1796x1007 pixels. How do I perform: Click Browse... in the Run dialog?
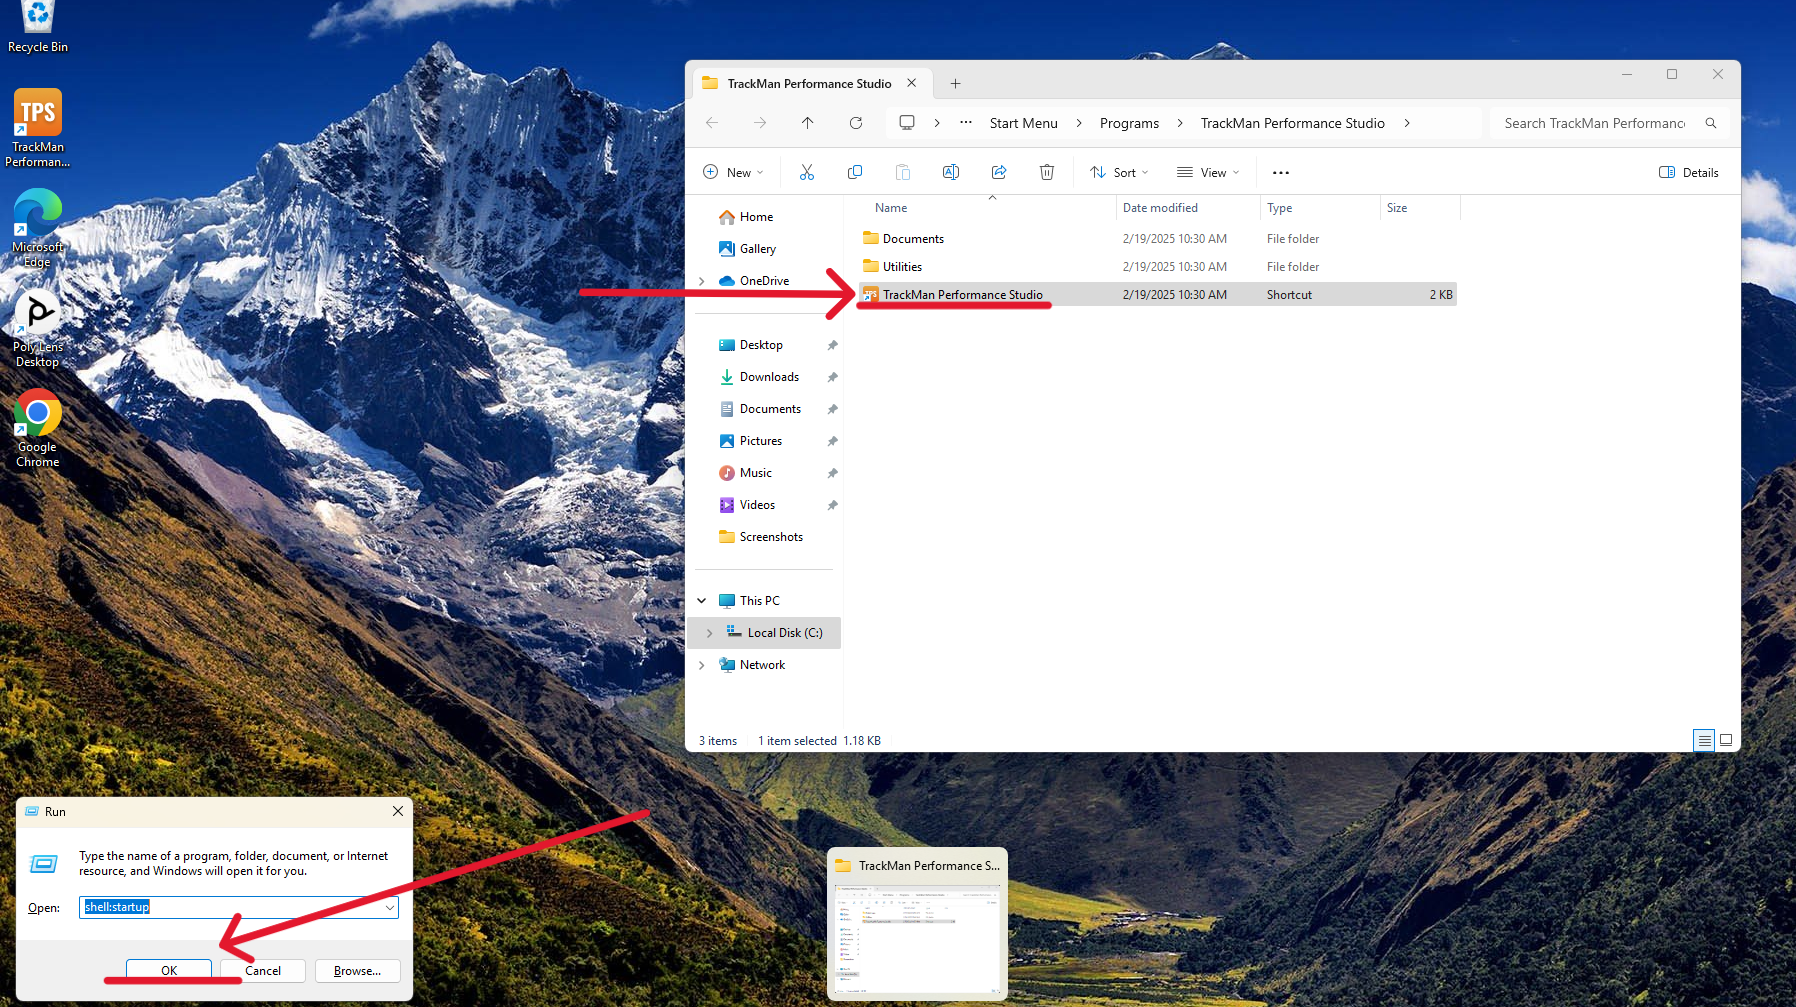(357, 970)
